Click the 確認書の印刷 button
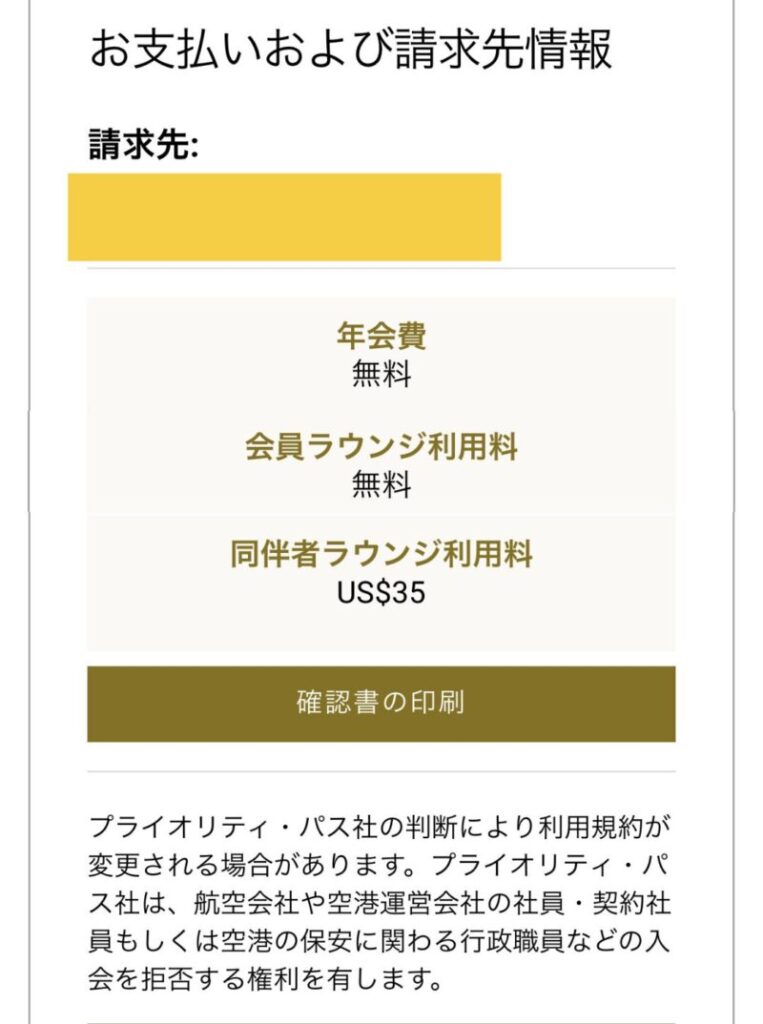This screenshot has height=1024, width=763. click(381, 703)
